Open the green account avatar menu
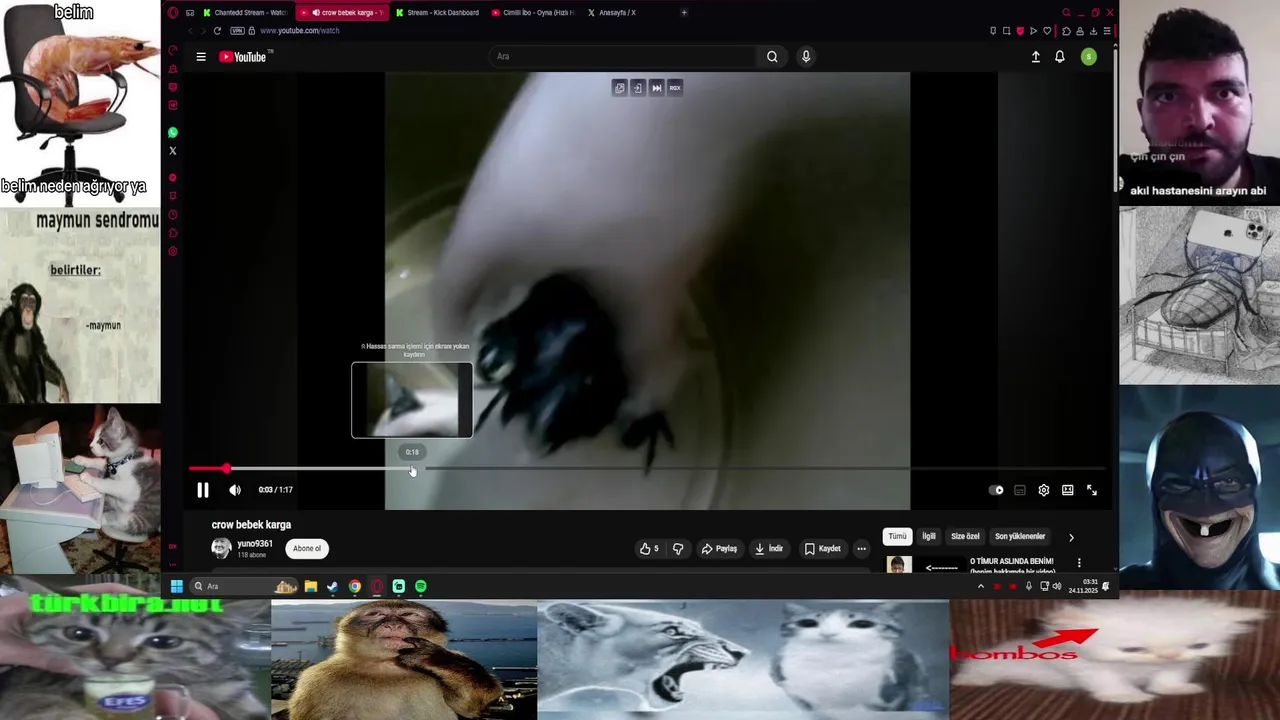 pos(1089,57)
